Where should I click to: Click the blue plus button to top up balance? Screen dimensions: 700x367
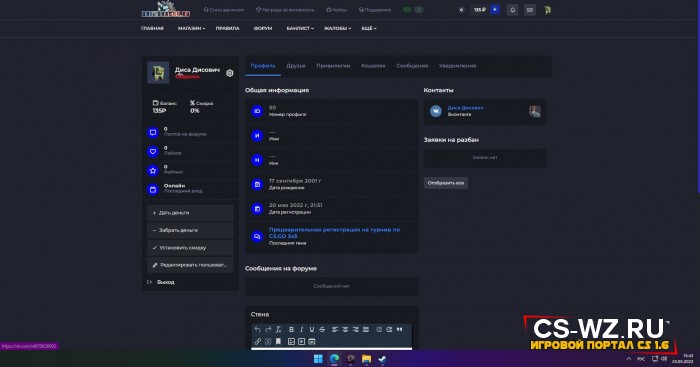(495, 9)
